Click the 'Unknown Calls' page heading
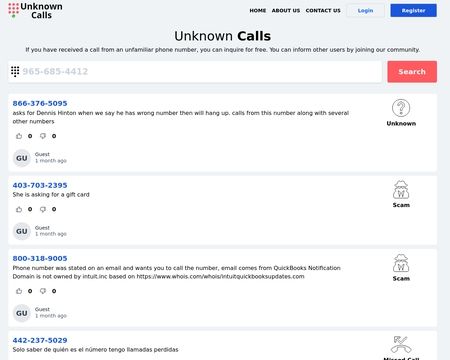This screenshot has width=450, height=360. click(223, 36)
